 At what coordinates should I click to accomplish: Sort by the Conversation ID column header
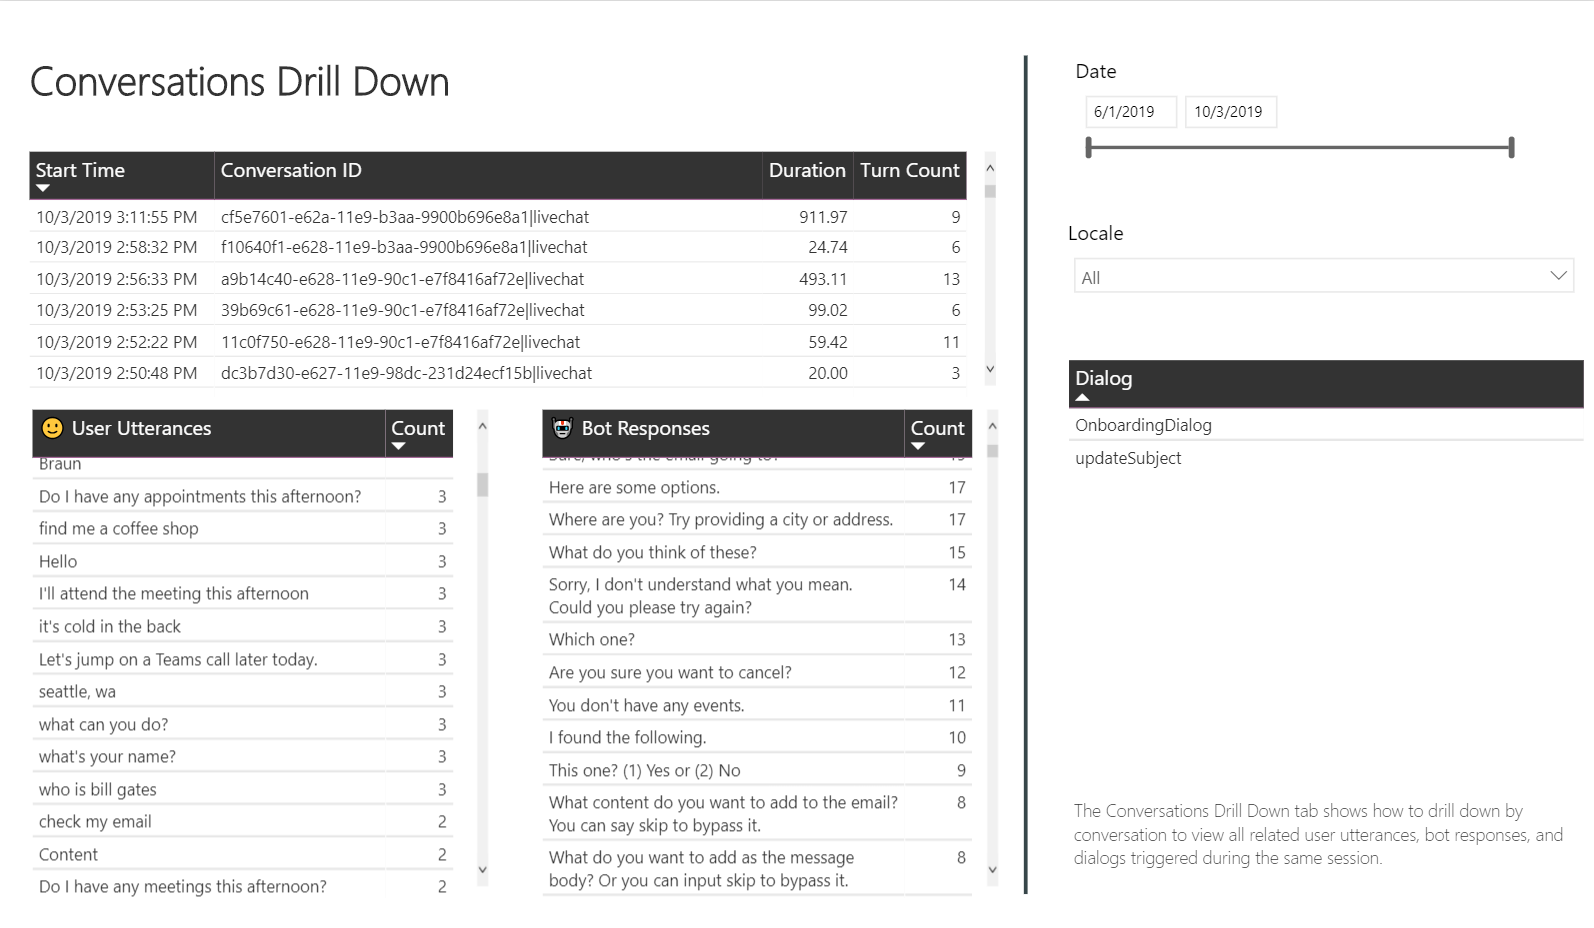pyautogui.click(x=291, y=170)
